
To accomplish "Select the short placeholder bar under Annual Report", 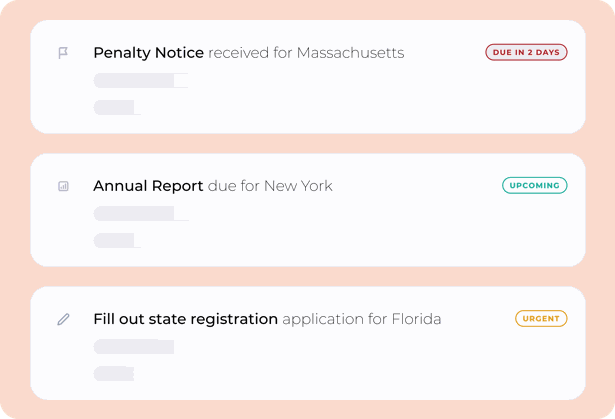I will pyautogui.click(x=114, y=240).
